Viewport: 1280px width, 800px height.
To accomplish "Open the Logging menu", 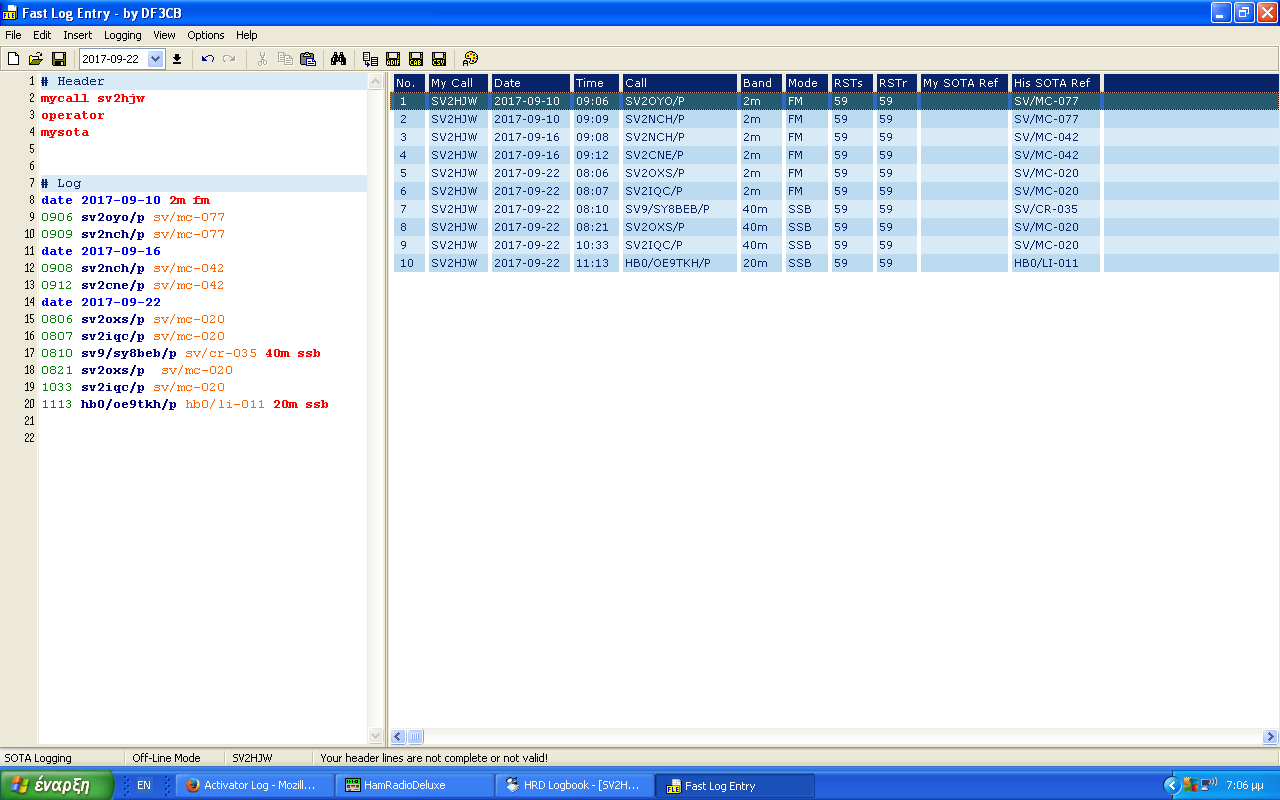I will [x=122, y=35].
